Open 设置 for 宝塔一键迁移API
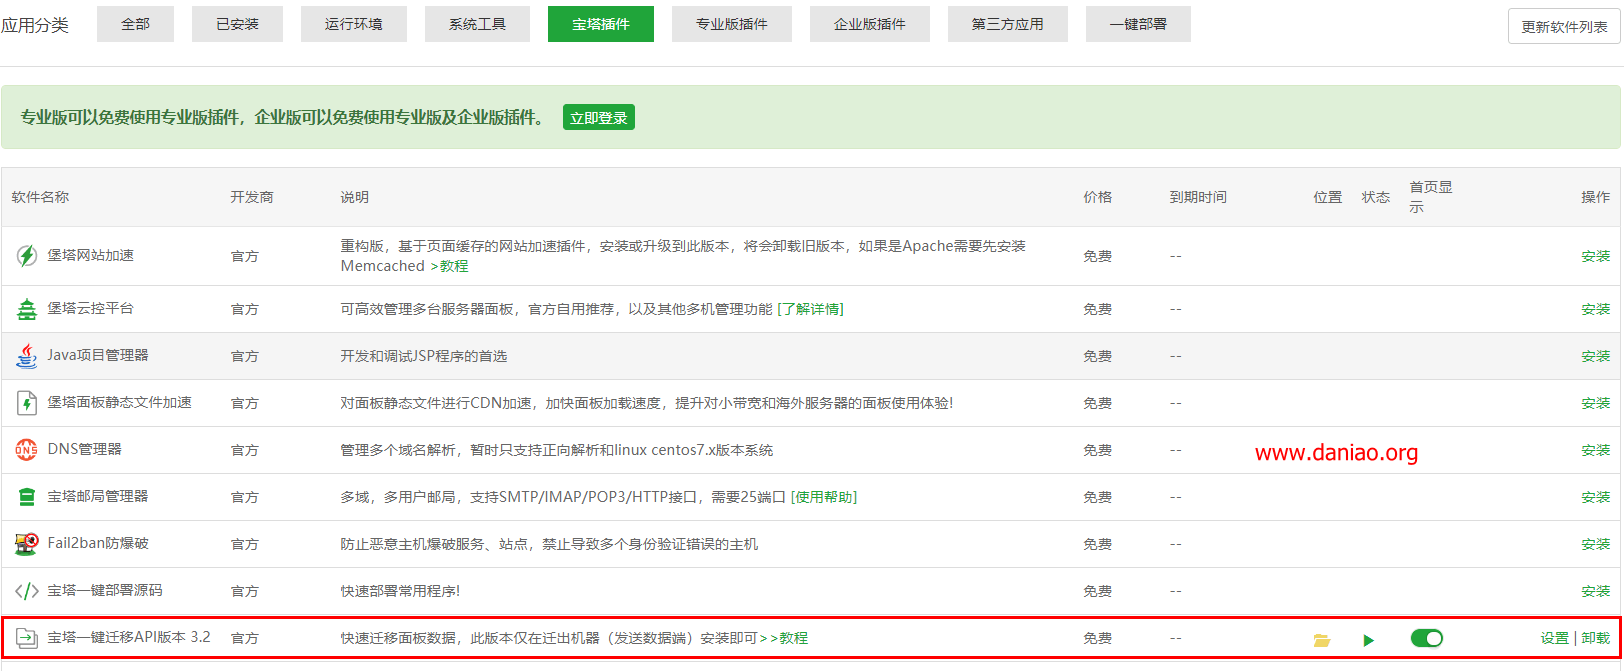Image resolution: width=1624 pixels, height=671 pixels. click(x=1555, y=638)
